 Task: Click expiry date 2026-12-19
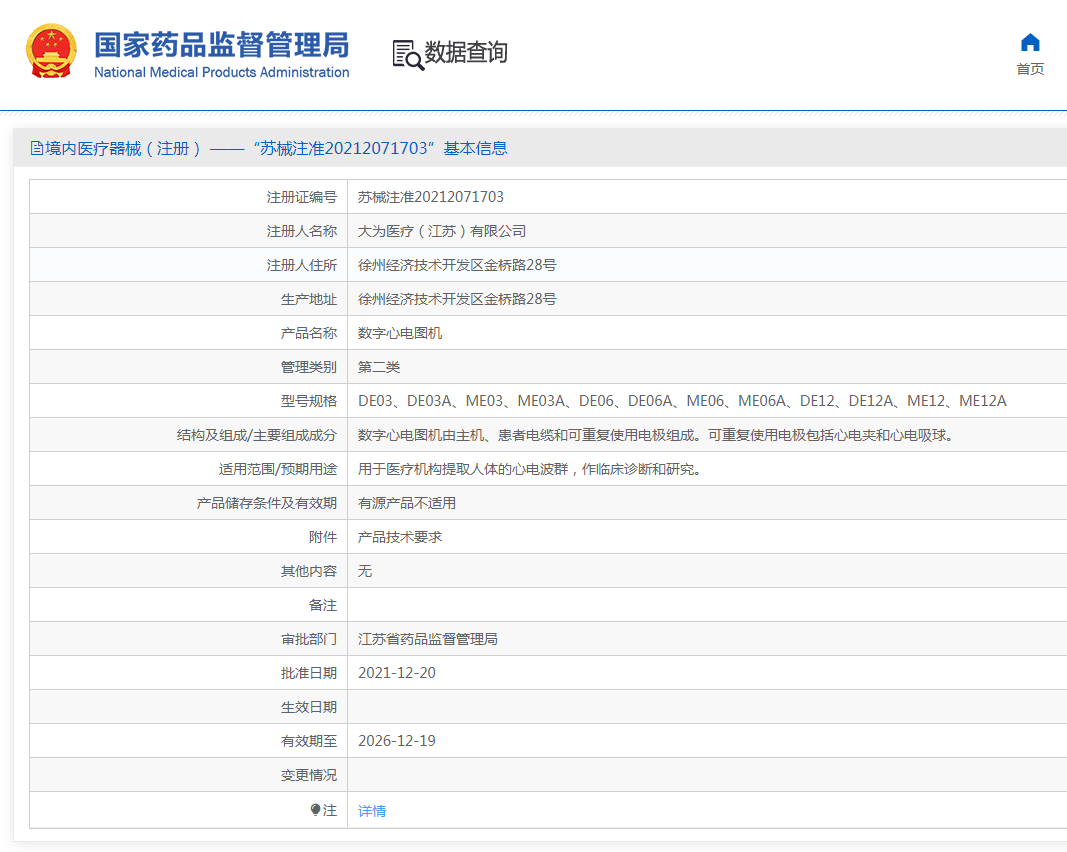tap(397, 741)
